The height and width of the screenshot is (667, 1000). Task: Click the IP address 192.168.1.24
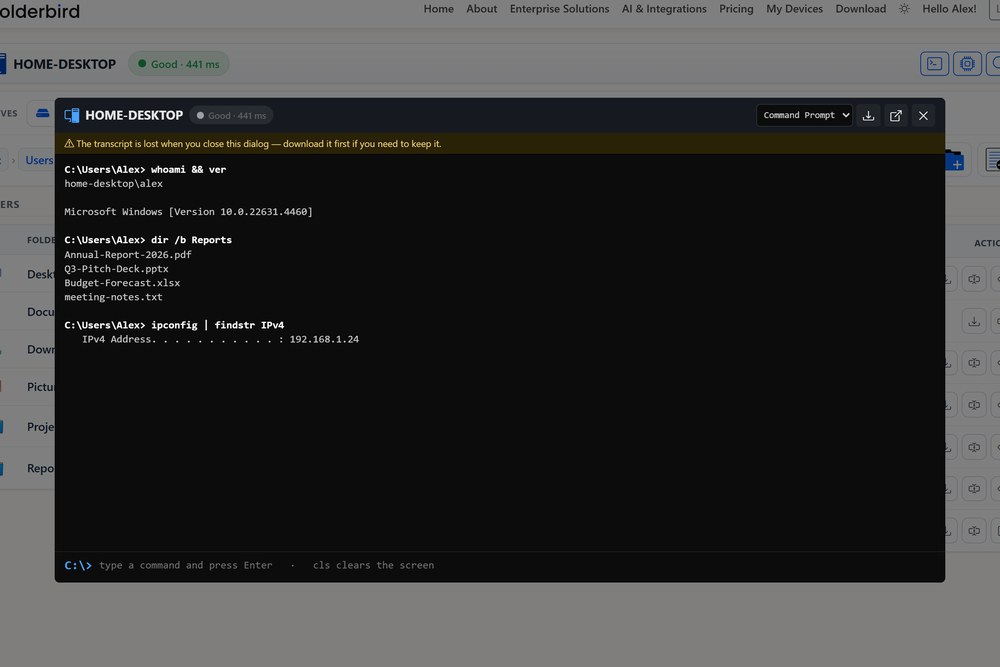click(x=324, y=339)
